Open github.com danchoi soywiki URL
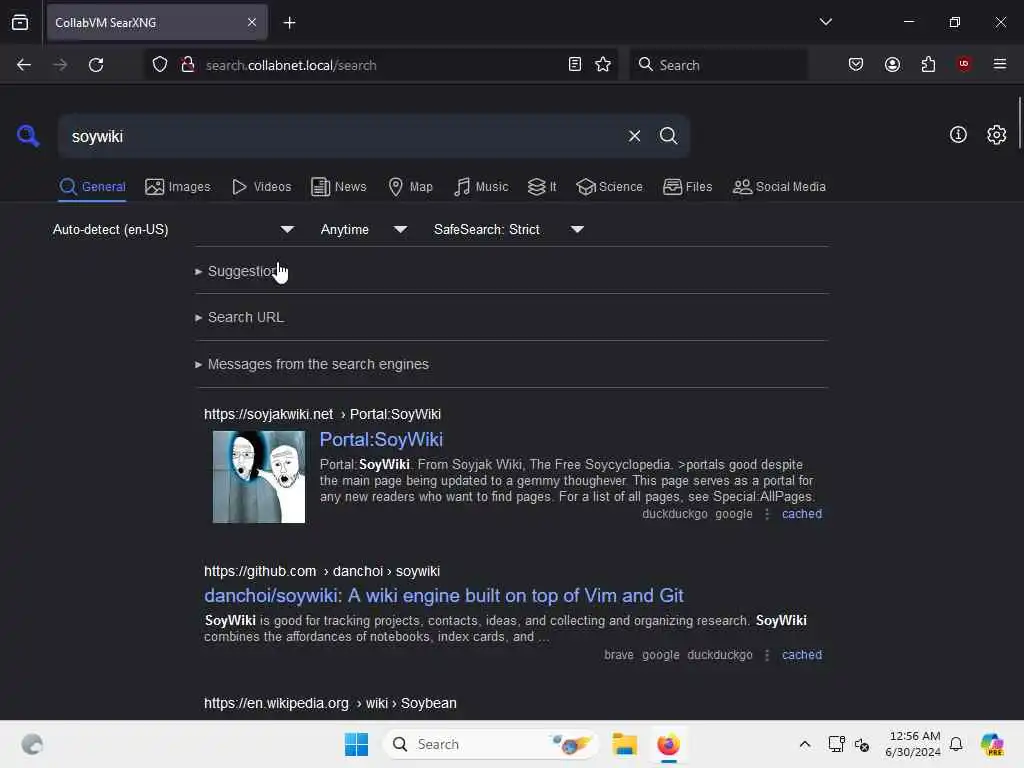This screenshot has height=768, width=1024. tap(322, 571)
